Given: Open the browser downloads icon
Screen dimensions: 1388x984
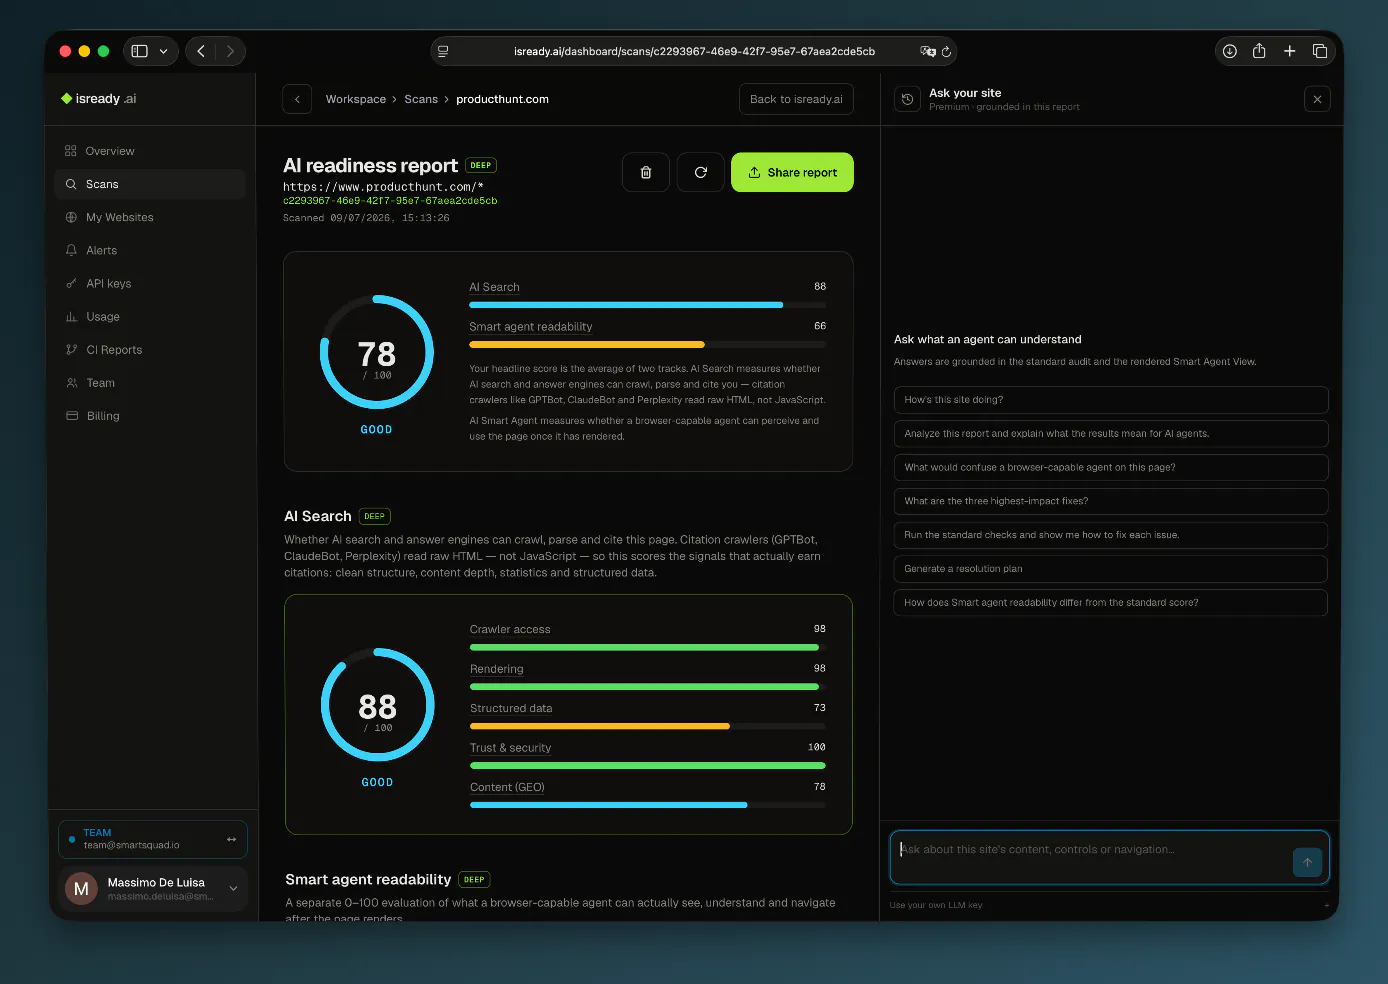Looking at the screenshot, I should coord(1230,51).
